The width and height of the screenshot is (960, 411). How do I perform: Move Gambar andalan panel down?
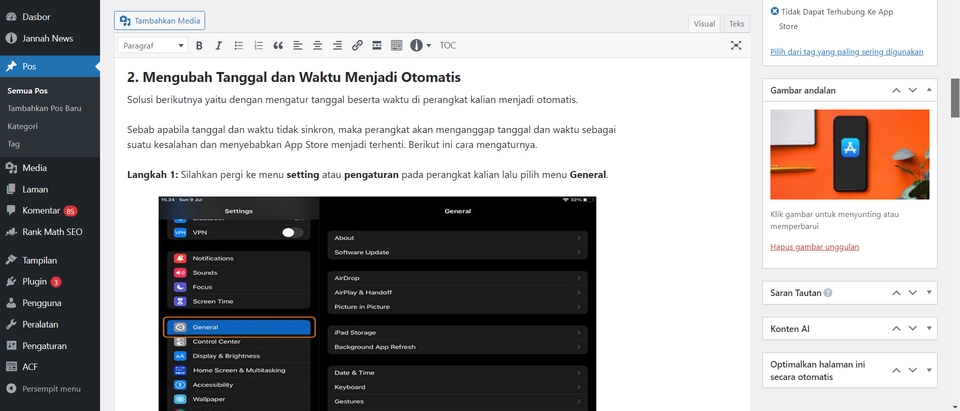[x=913, y=90]
